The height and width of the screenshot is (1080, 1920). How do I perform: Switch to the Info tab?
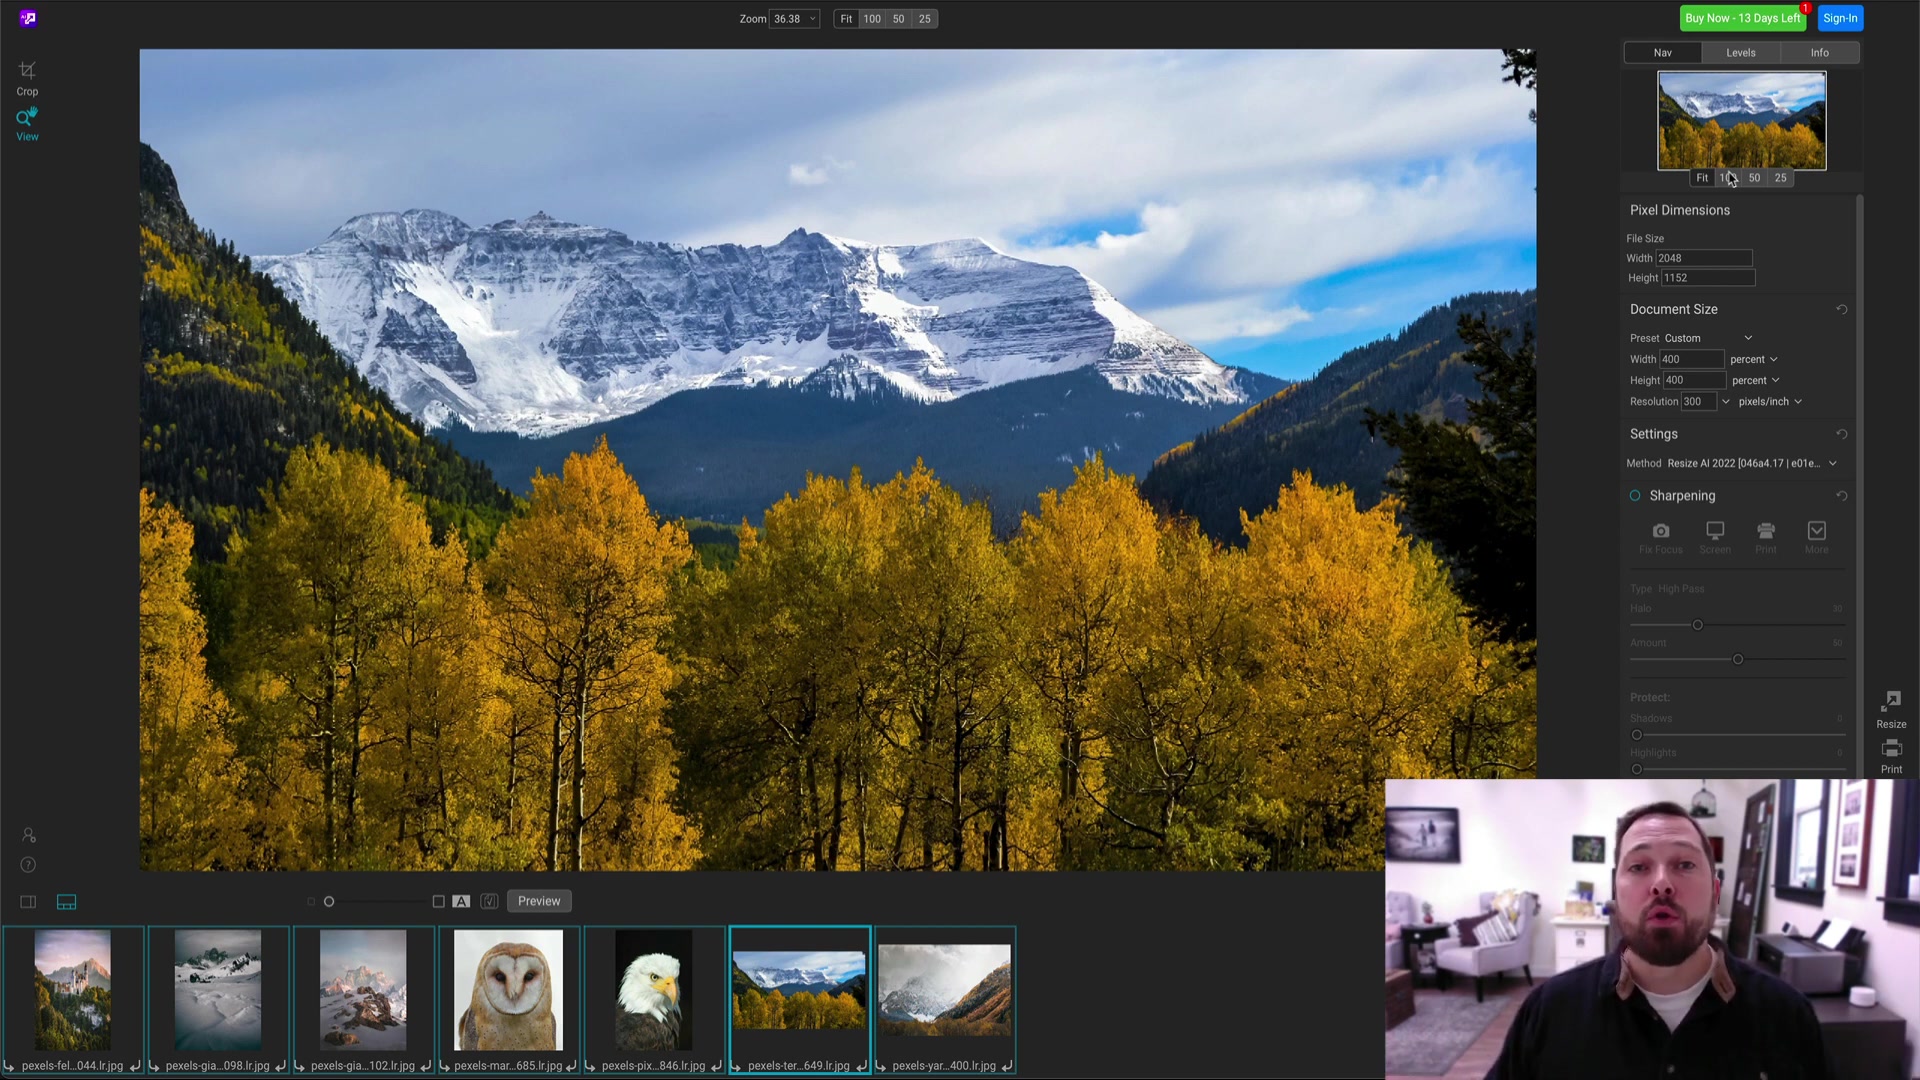pyautogui.click(x=1819, y=53)
